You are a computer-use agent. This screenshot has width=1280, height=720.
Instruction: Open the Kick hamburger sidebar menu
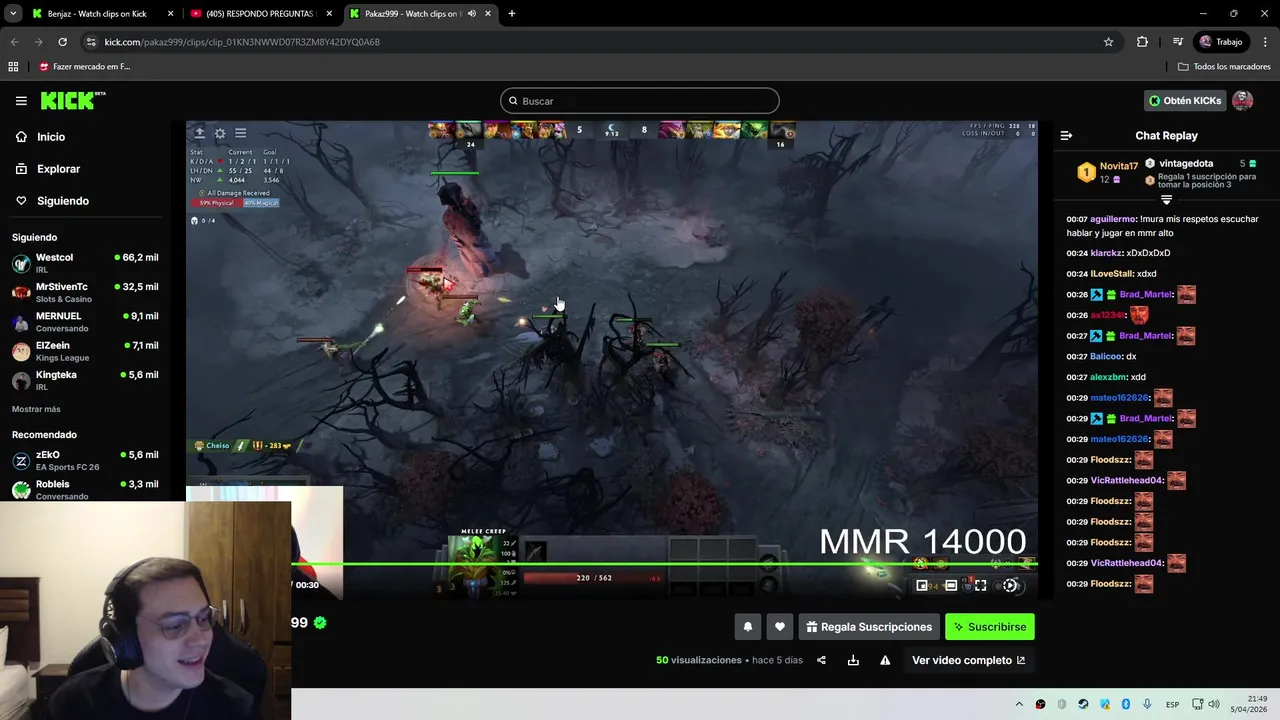(21, 101)
